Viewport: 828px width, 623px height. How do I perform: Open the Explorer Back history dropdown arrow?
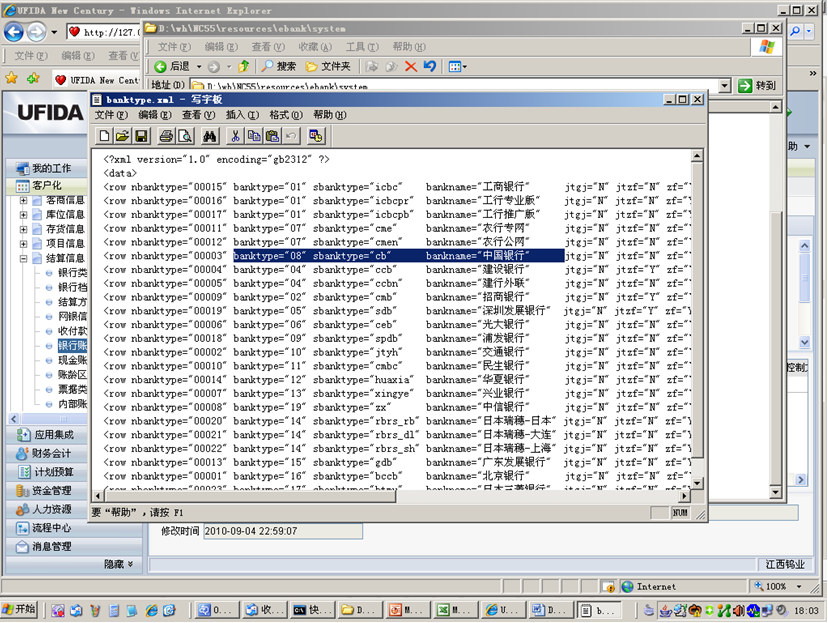199,67
